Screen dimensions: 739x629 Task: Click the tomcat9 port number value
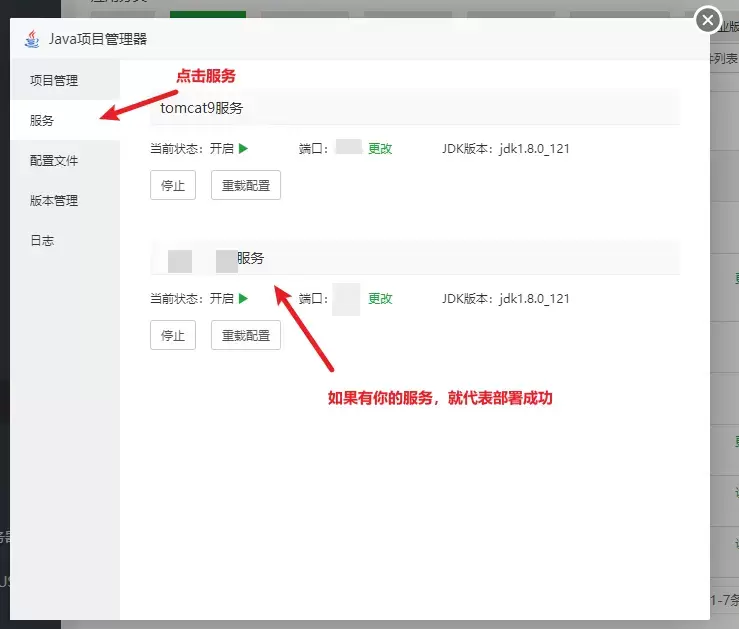(x=347, y=148)
